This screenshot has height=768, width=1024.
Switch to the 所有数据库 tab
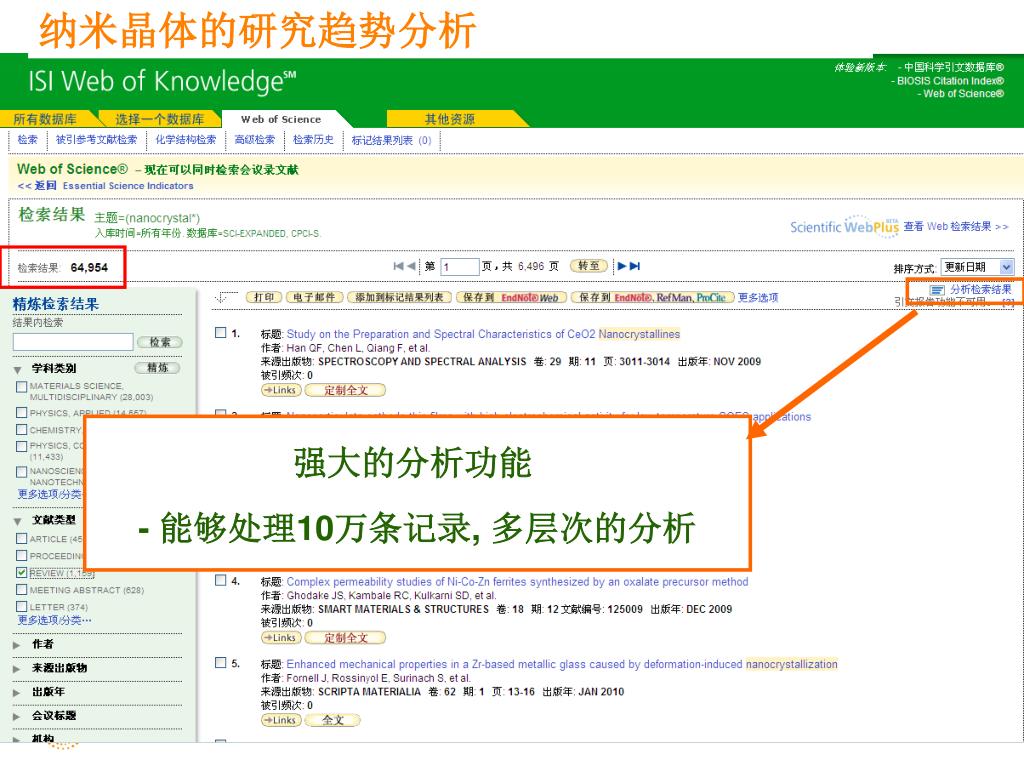pyautogui.click(x=45, y=119)
